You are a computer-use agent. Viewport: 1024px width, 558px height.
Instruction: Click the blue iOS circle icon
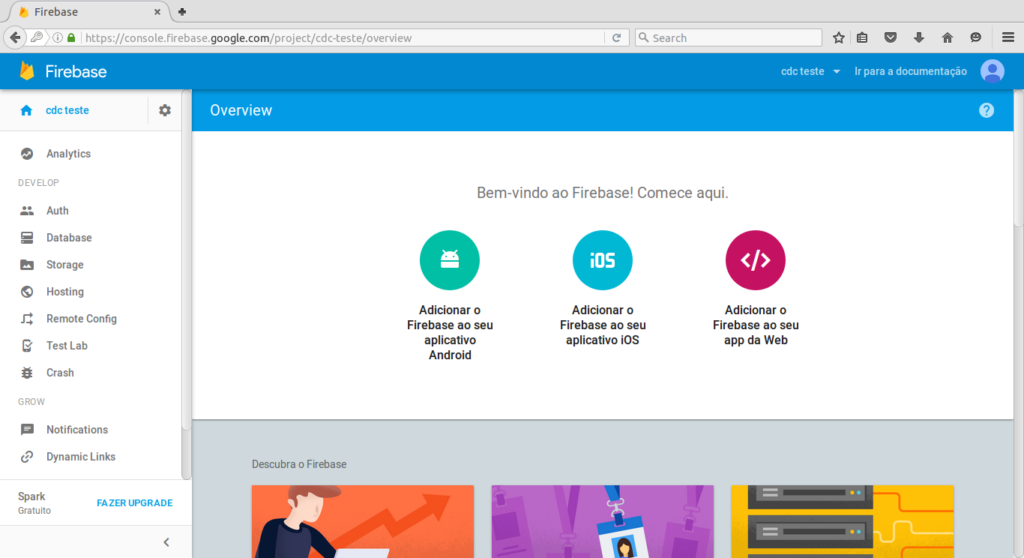(602, 260)
